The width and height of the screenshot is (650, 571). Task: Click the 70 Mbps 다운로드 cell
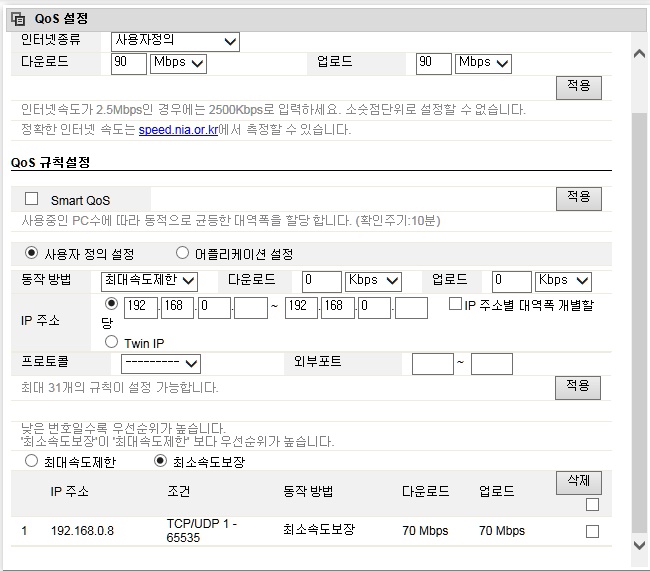[x=425, y=531]
